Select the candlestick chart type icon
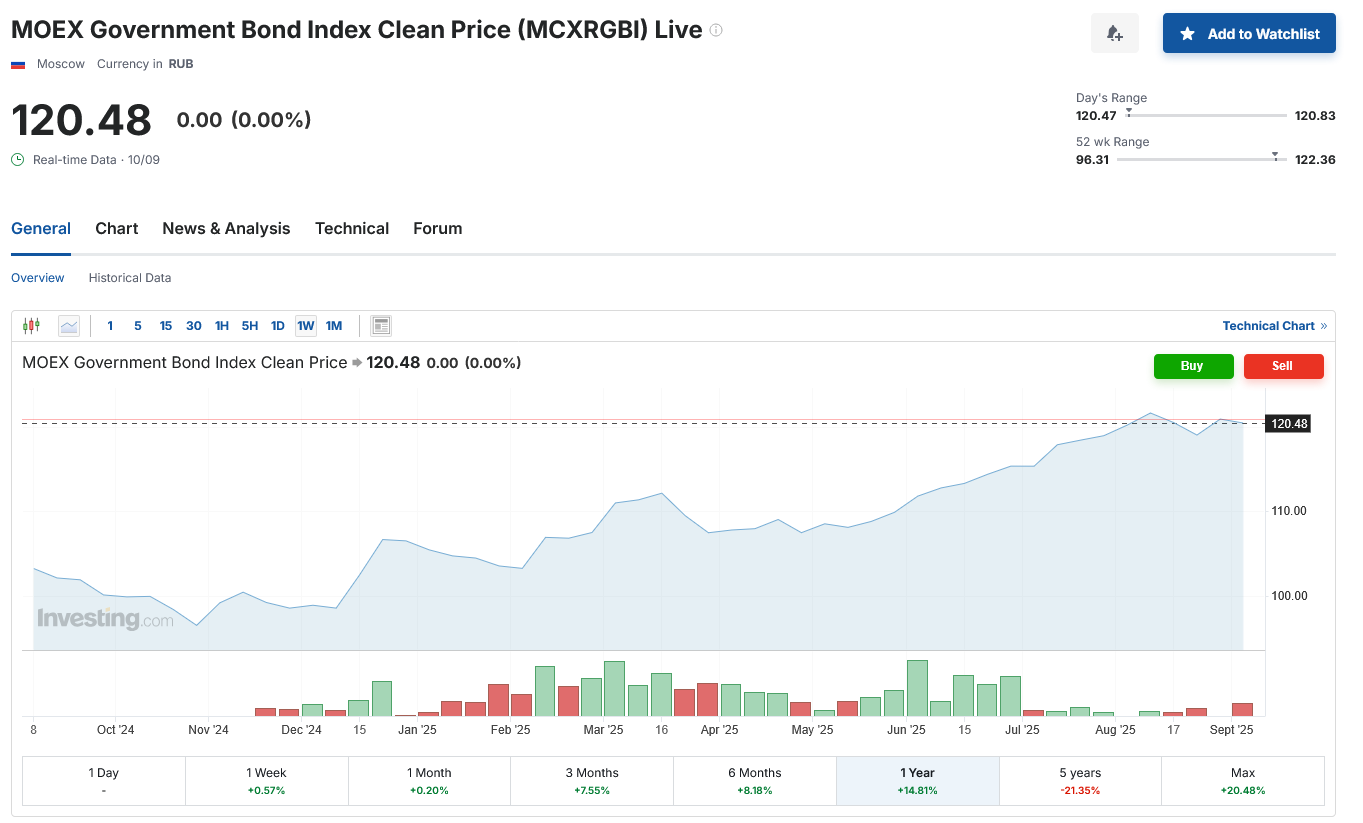This screenshot has height=823, width=1363. point(31,325)
